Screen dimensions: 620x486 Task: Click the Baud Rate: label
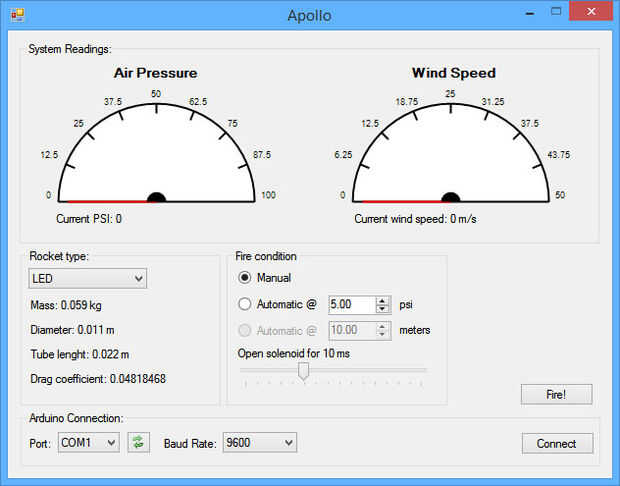[x=190, y=444]
